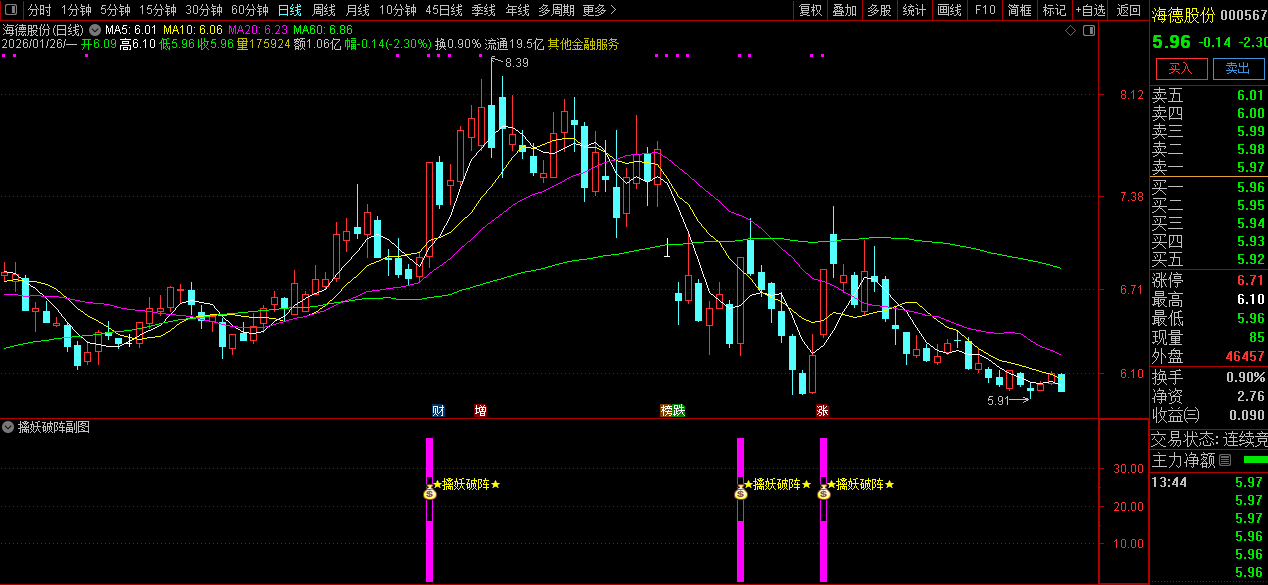Select the 45日线 period

coord(443,10)
